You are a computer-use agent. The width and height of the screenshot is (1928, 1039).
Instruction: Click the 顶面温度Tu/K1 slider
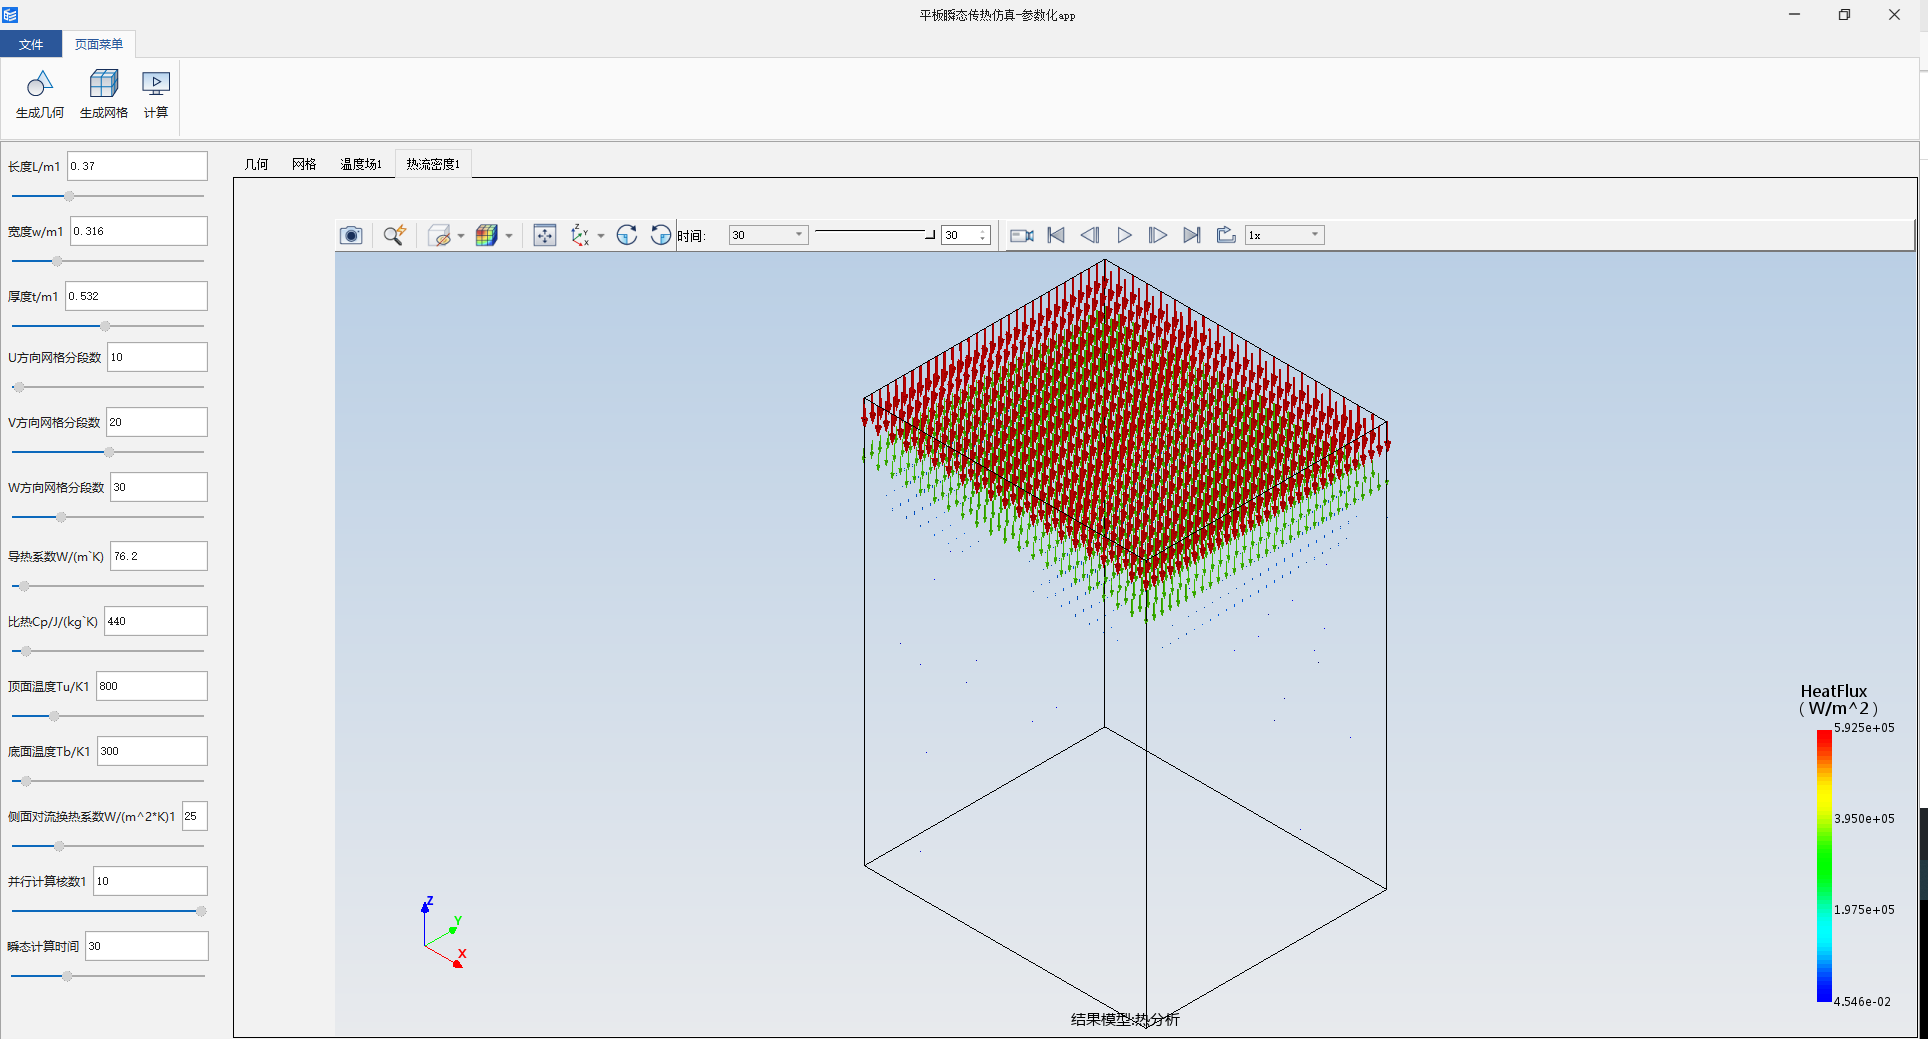click(x=107, y=716)
